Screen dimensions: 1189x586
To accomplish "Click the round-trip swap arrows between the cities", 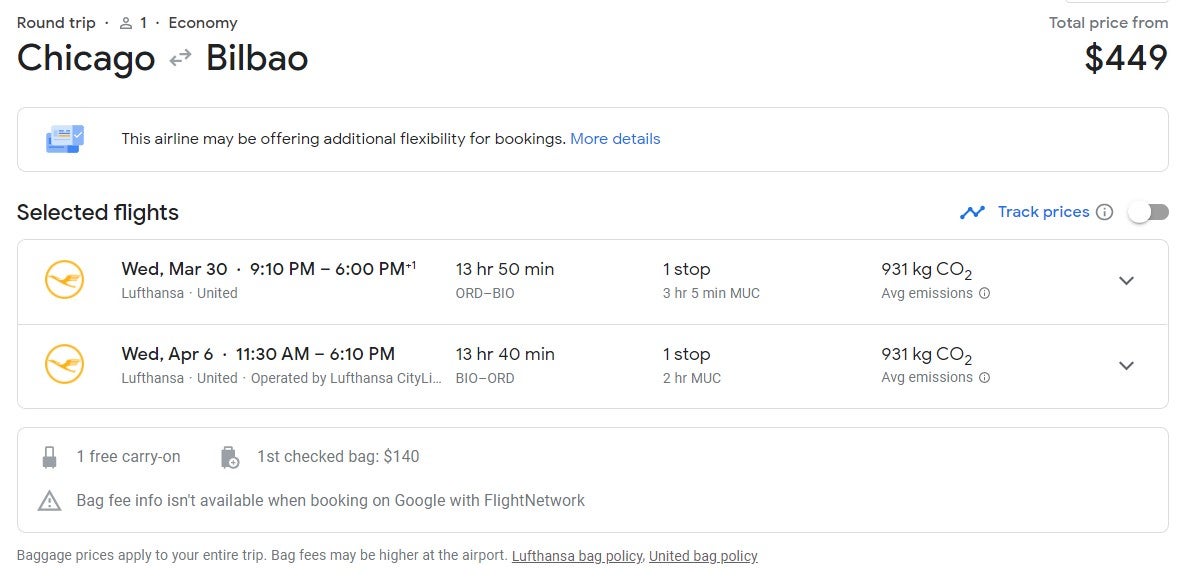I will [x=180, y=58].
